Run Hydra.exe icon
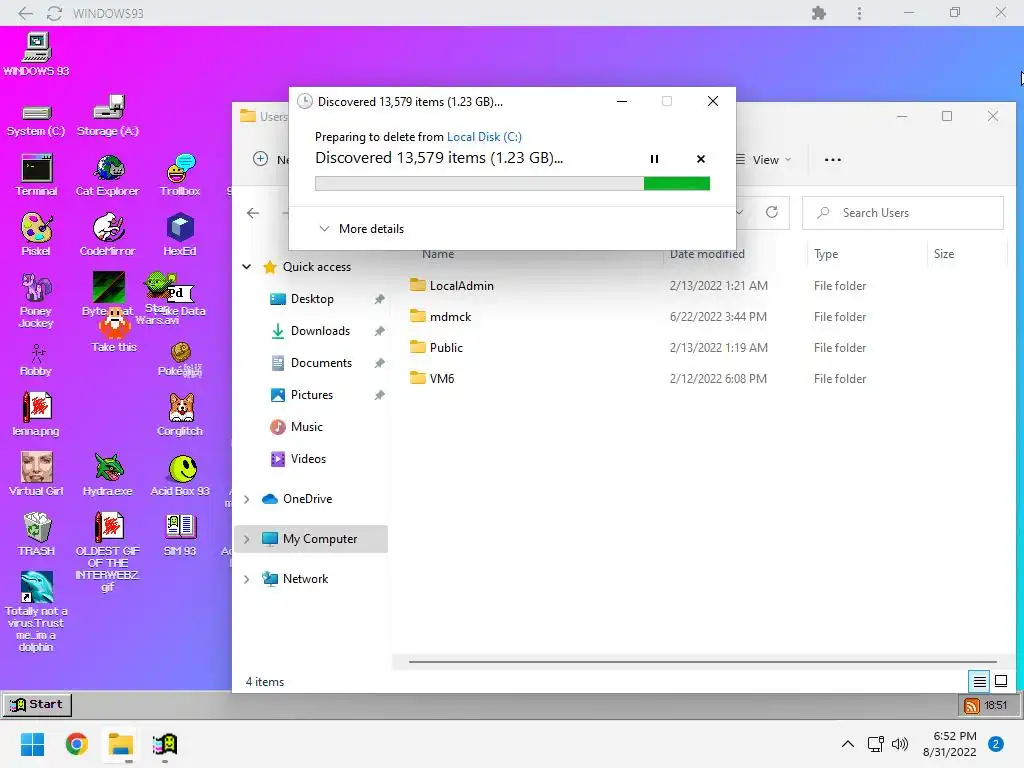 pos(108,474)
